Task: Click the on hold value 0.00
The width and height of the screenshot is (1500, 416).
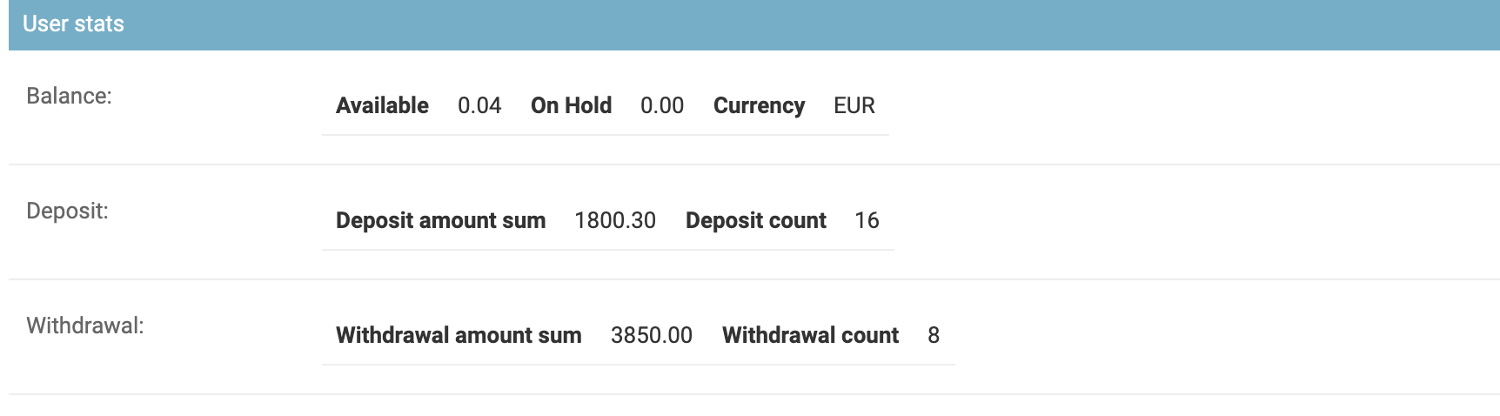Action: tap(662, 106)
